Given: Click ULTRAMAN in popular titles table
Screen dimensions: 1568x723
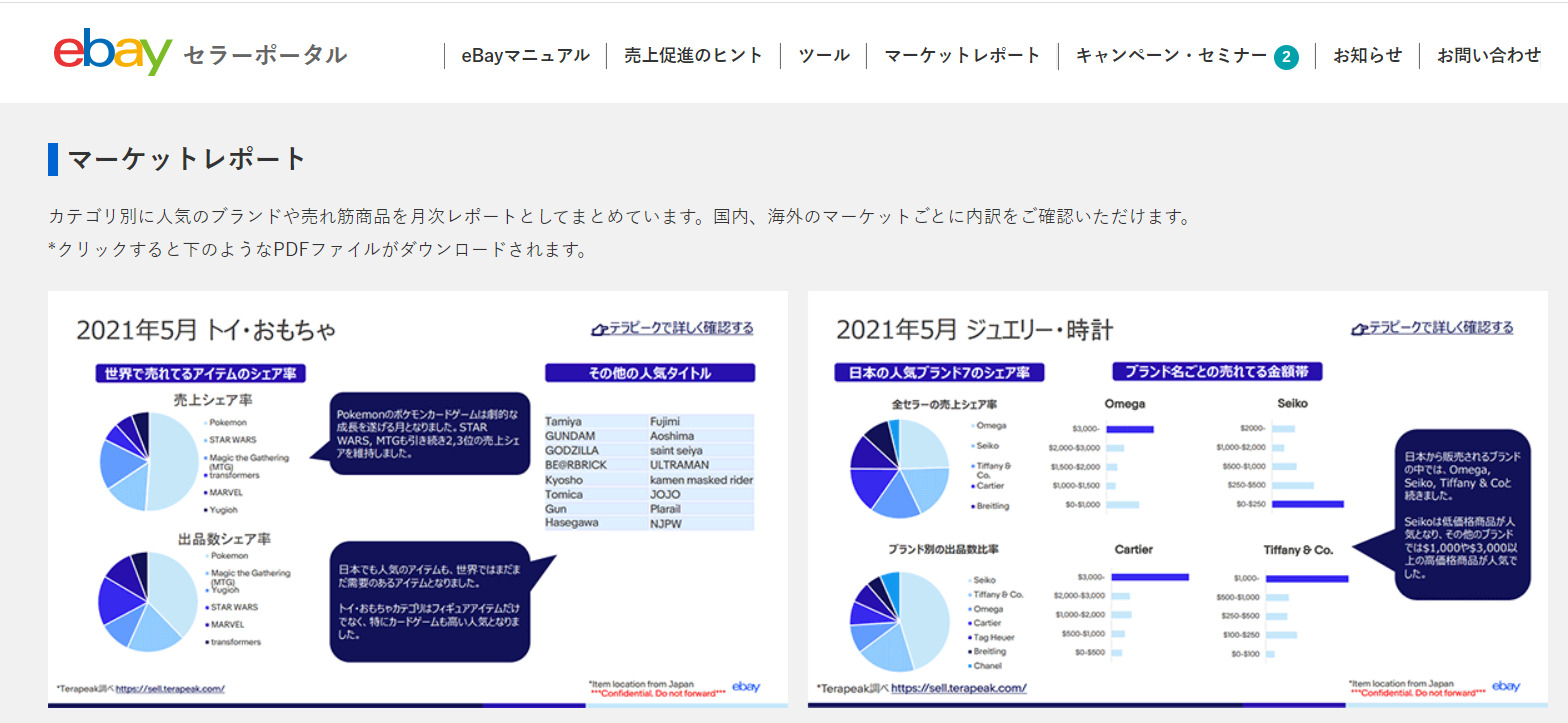Looking at the screenshot, I should (680, 465).
